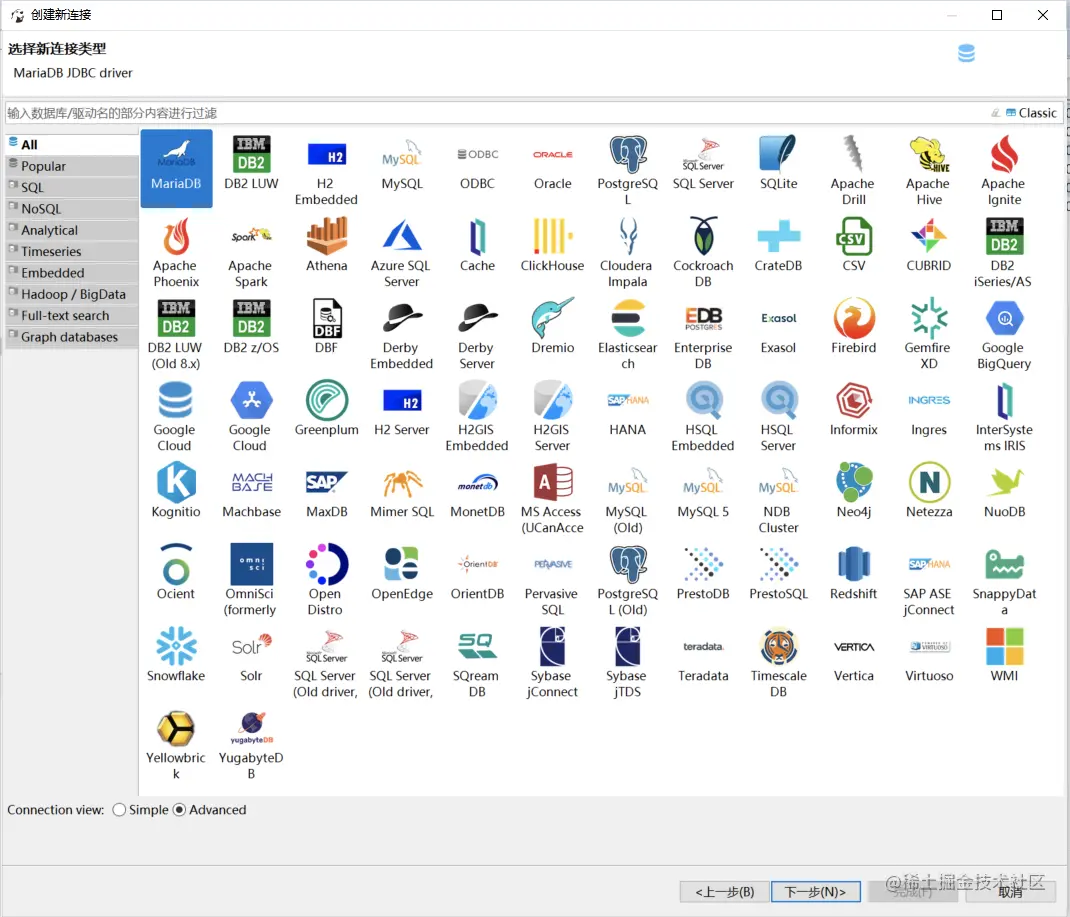Click the <上一步(B) back button
This screenshot has width=1070, height=917.
(724, 892)
